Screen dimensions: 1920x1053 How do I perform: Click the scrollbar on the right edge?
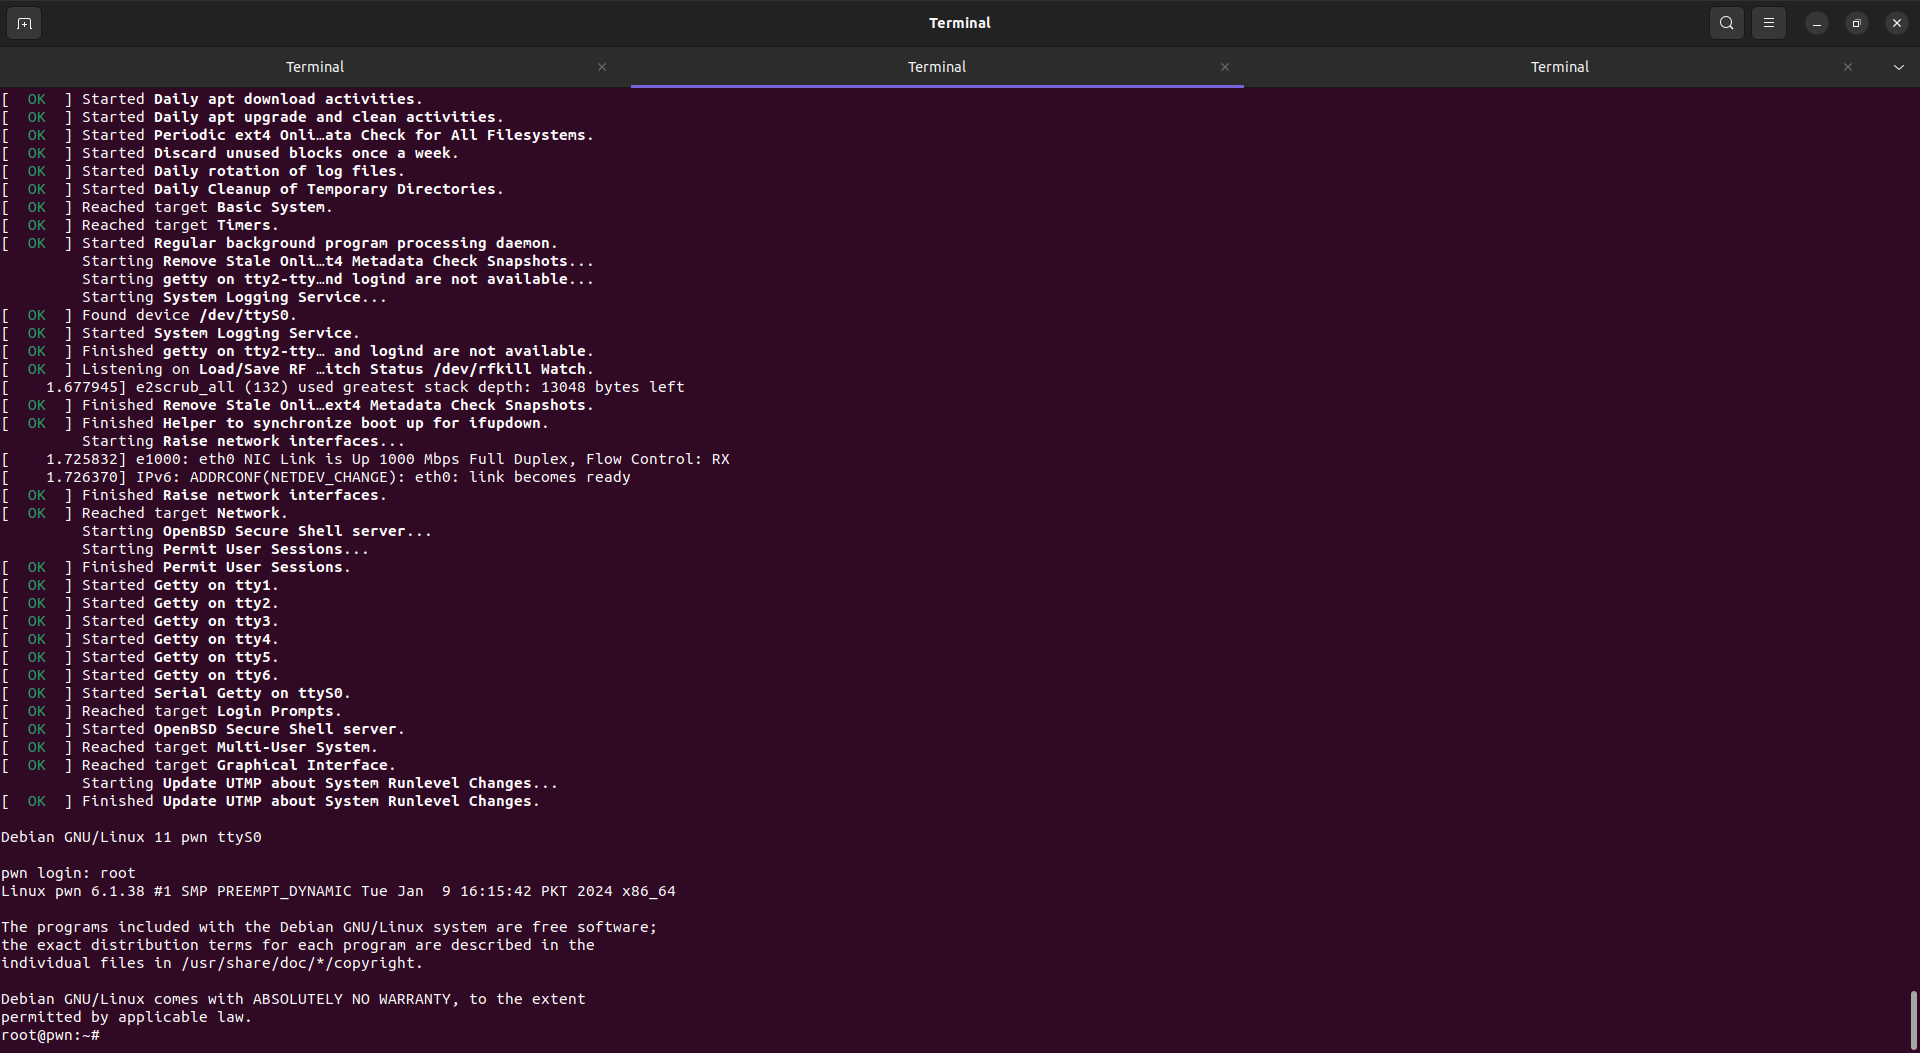click(x=1911, y=1020)
